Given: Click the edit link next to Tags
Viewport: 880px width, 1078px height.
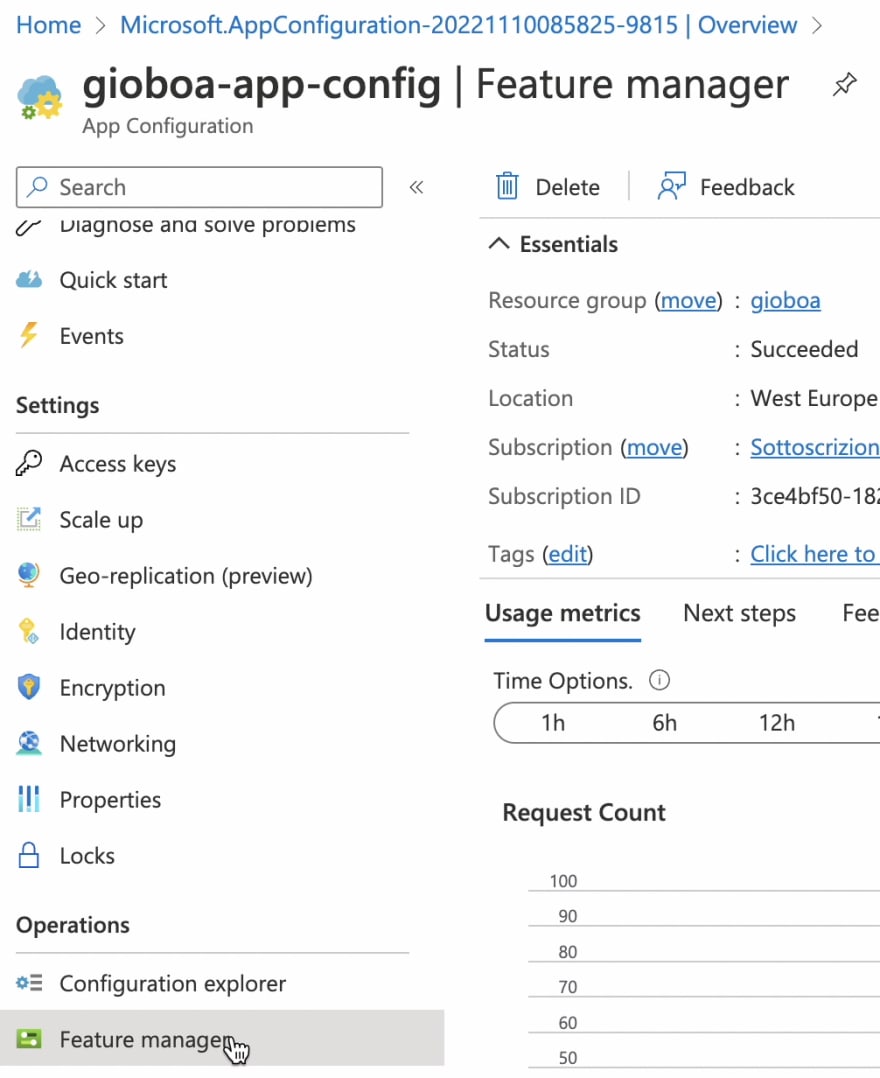Looking at the screenshot, I should click(567, 554).
